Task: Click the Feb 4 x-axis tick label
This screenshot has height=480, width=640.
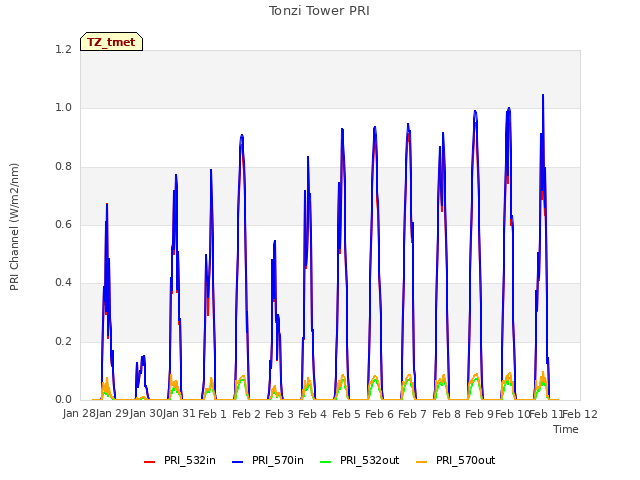Action: click(x=312, y=414)
